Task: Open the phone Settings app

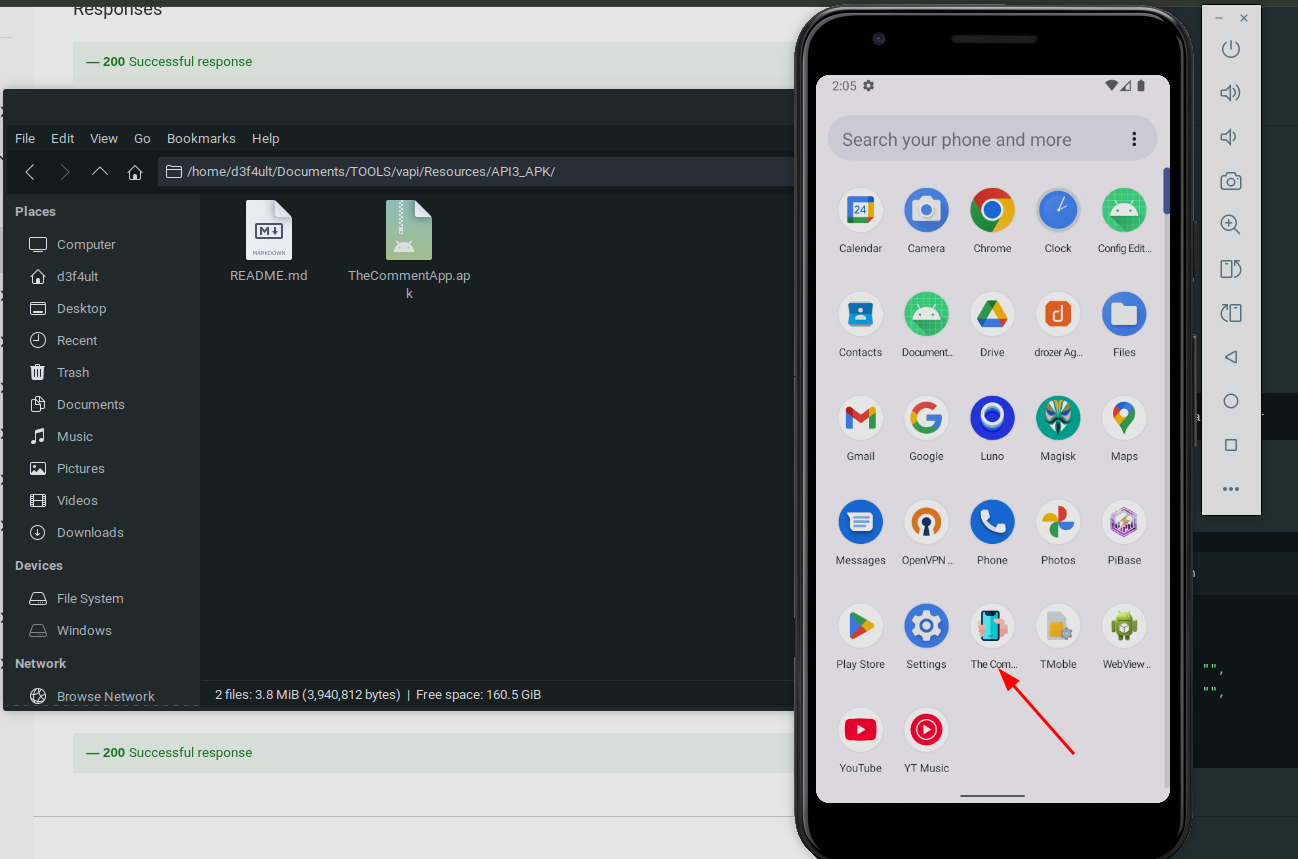Action: (926, 627)
